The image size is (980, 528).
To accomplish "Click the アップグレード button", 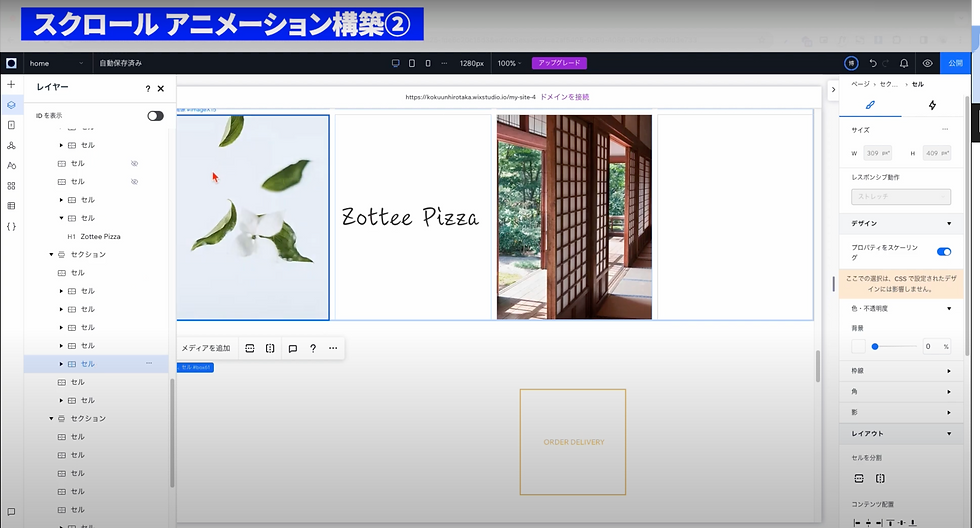I will point(559,63).
